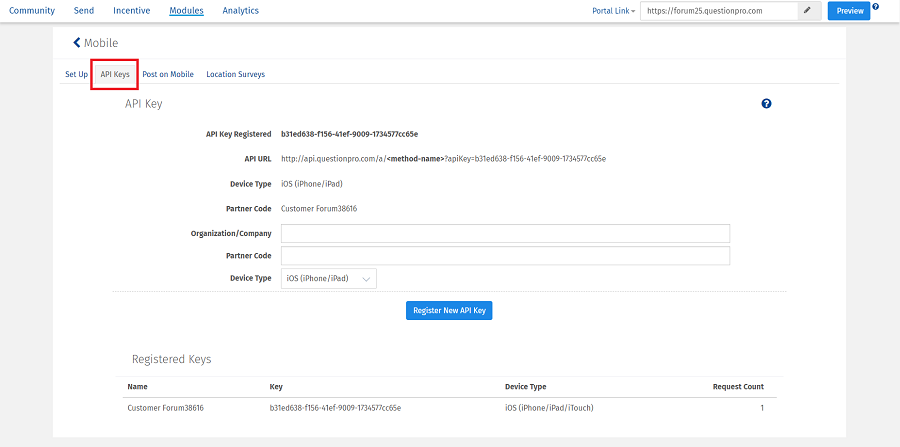This screenshot has height=447, width=900.
Task: Click the Preview button
Action: click(x=849, y=11)
